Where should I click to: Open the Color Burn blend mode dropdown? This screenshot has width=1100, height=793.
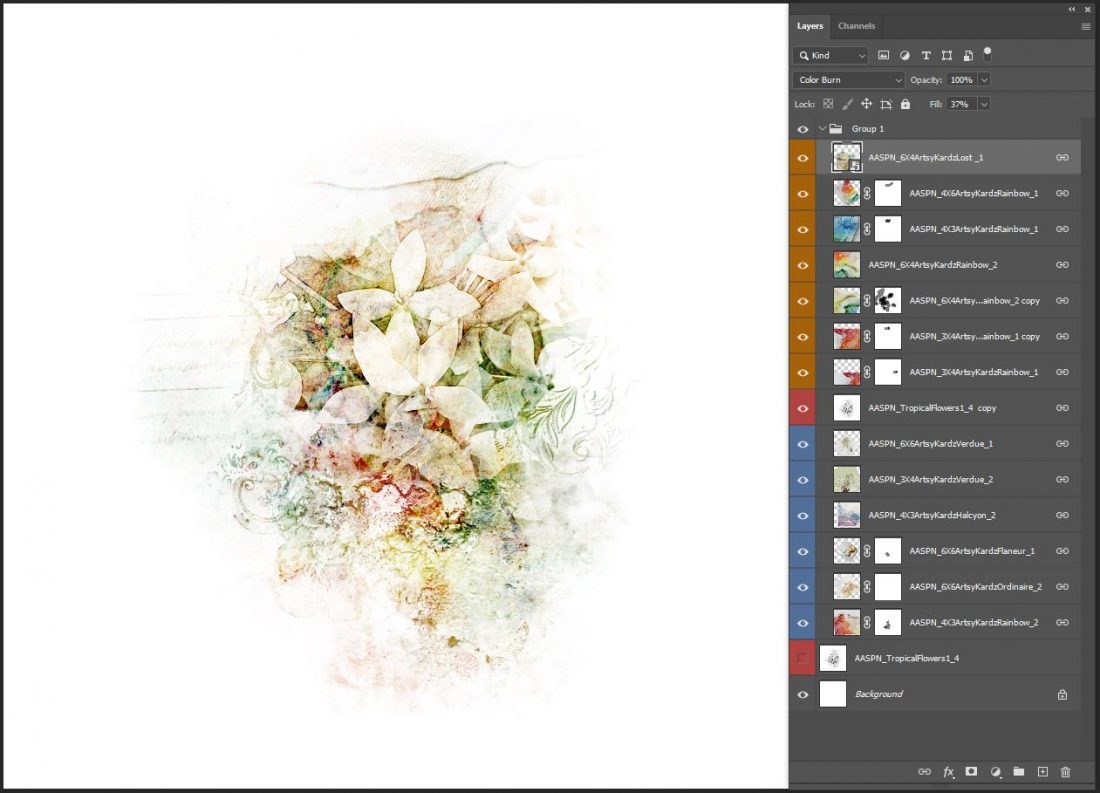[x=848, y=80]
